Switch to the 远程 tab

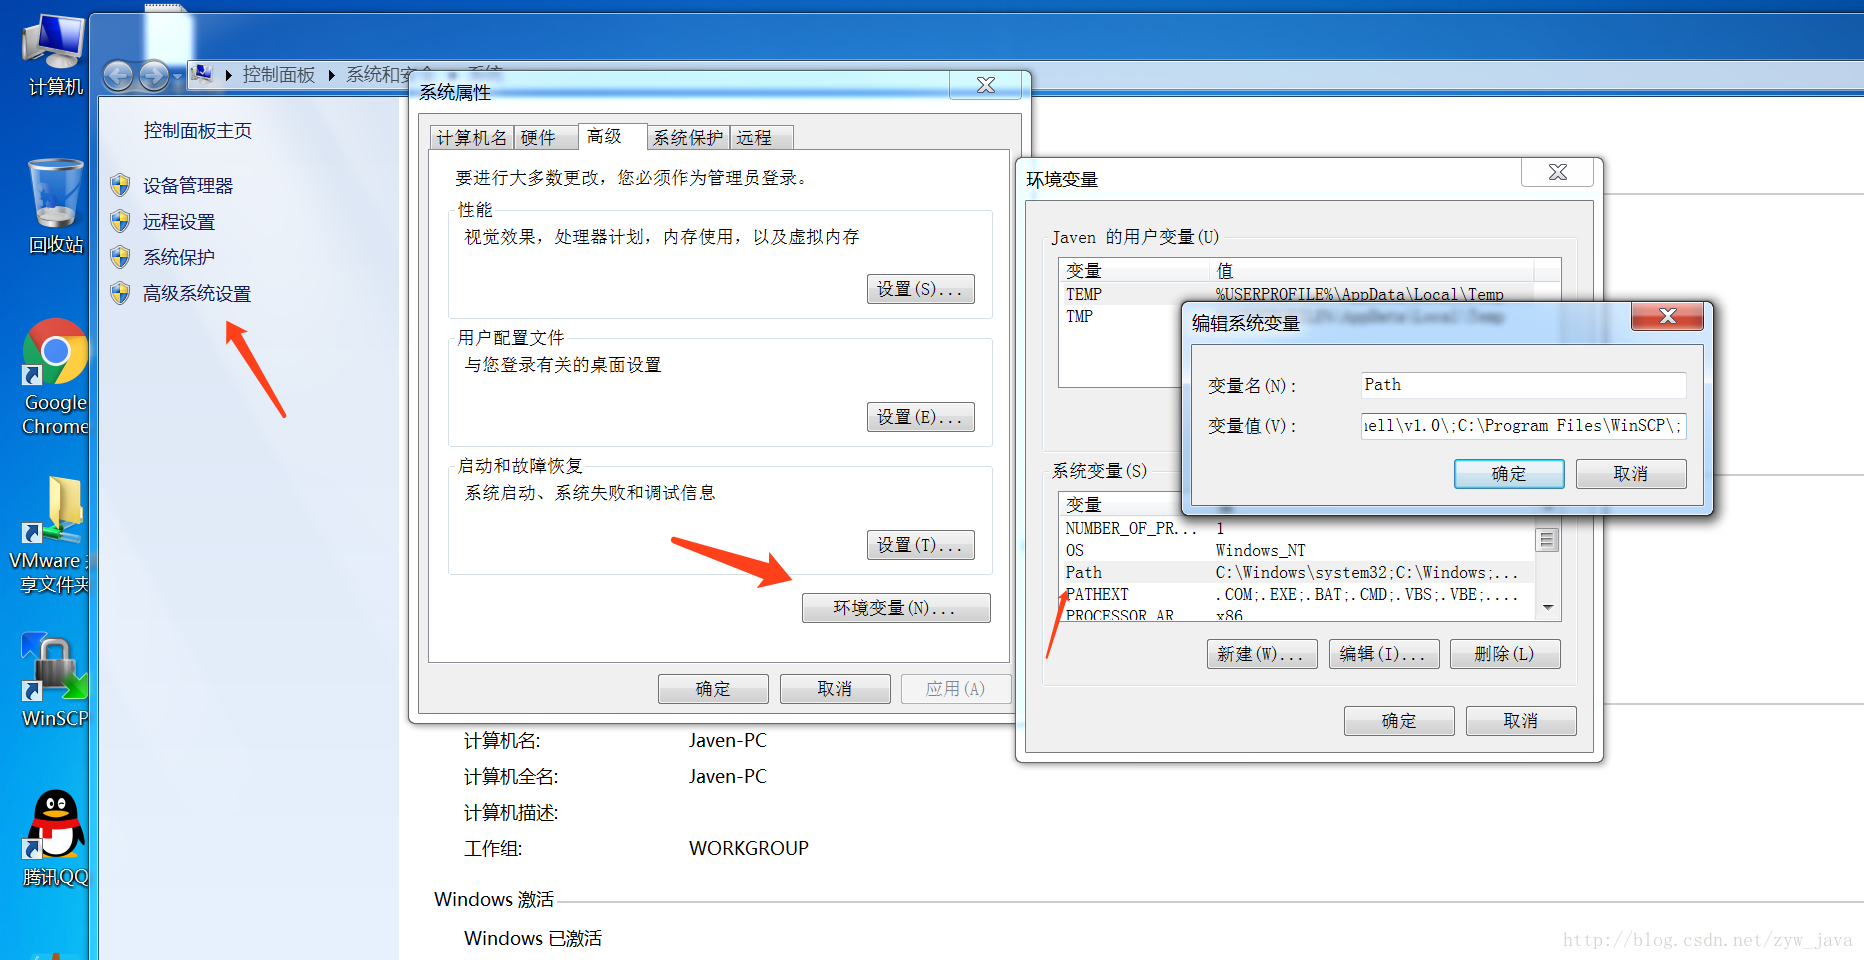762,138
